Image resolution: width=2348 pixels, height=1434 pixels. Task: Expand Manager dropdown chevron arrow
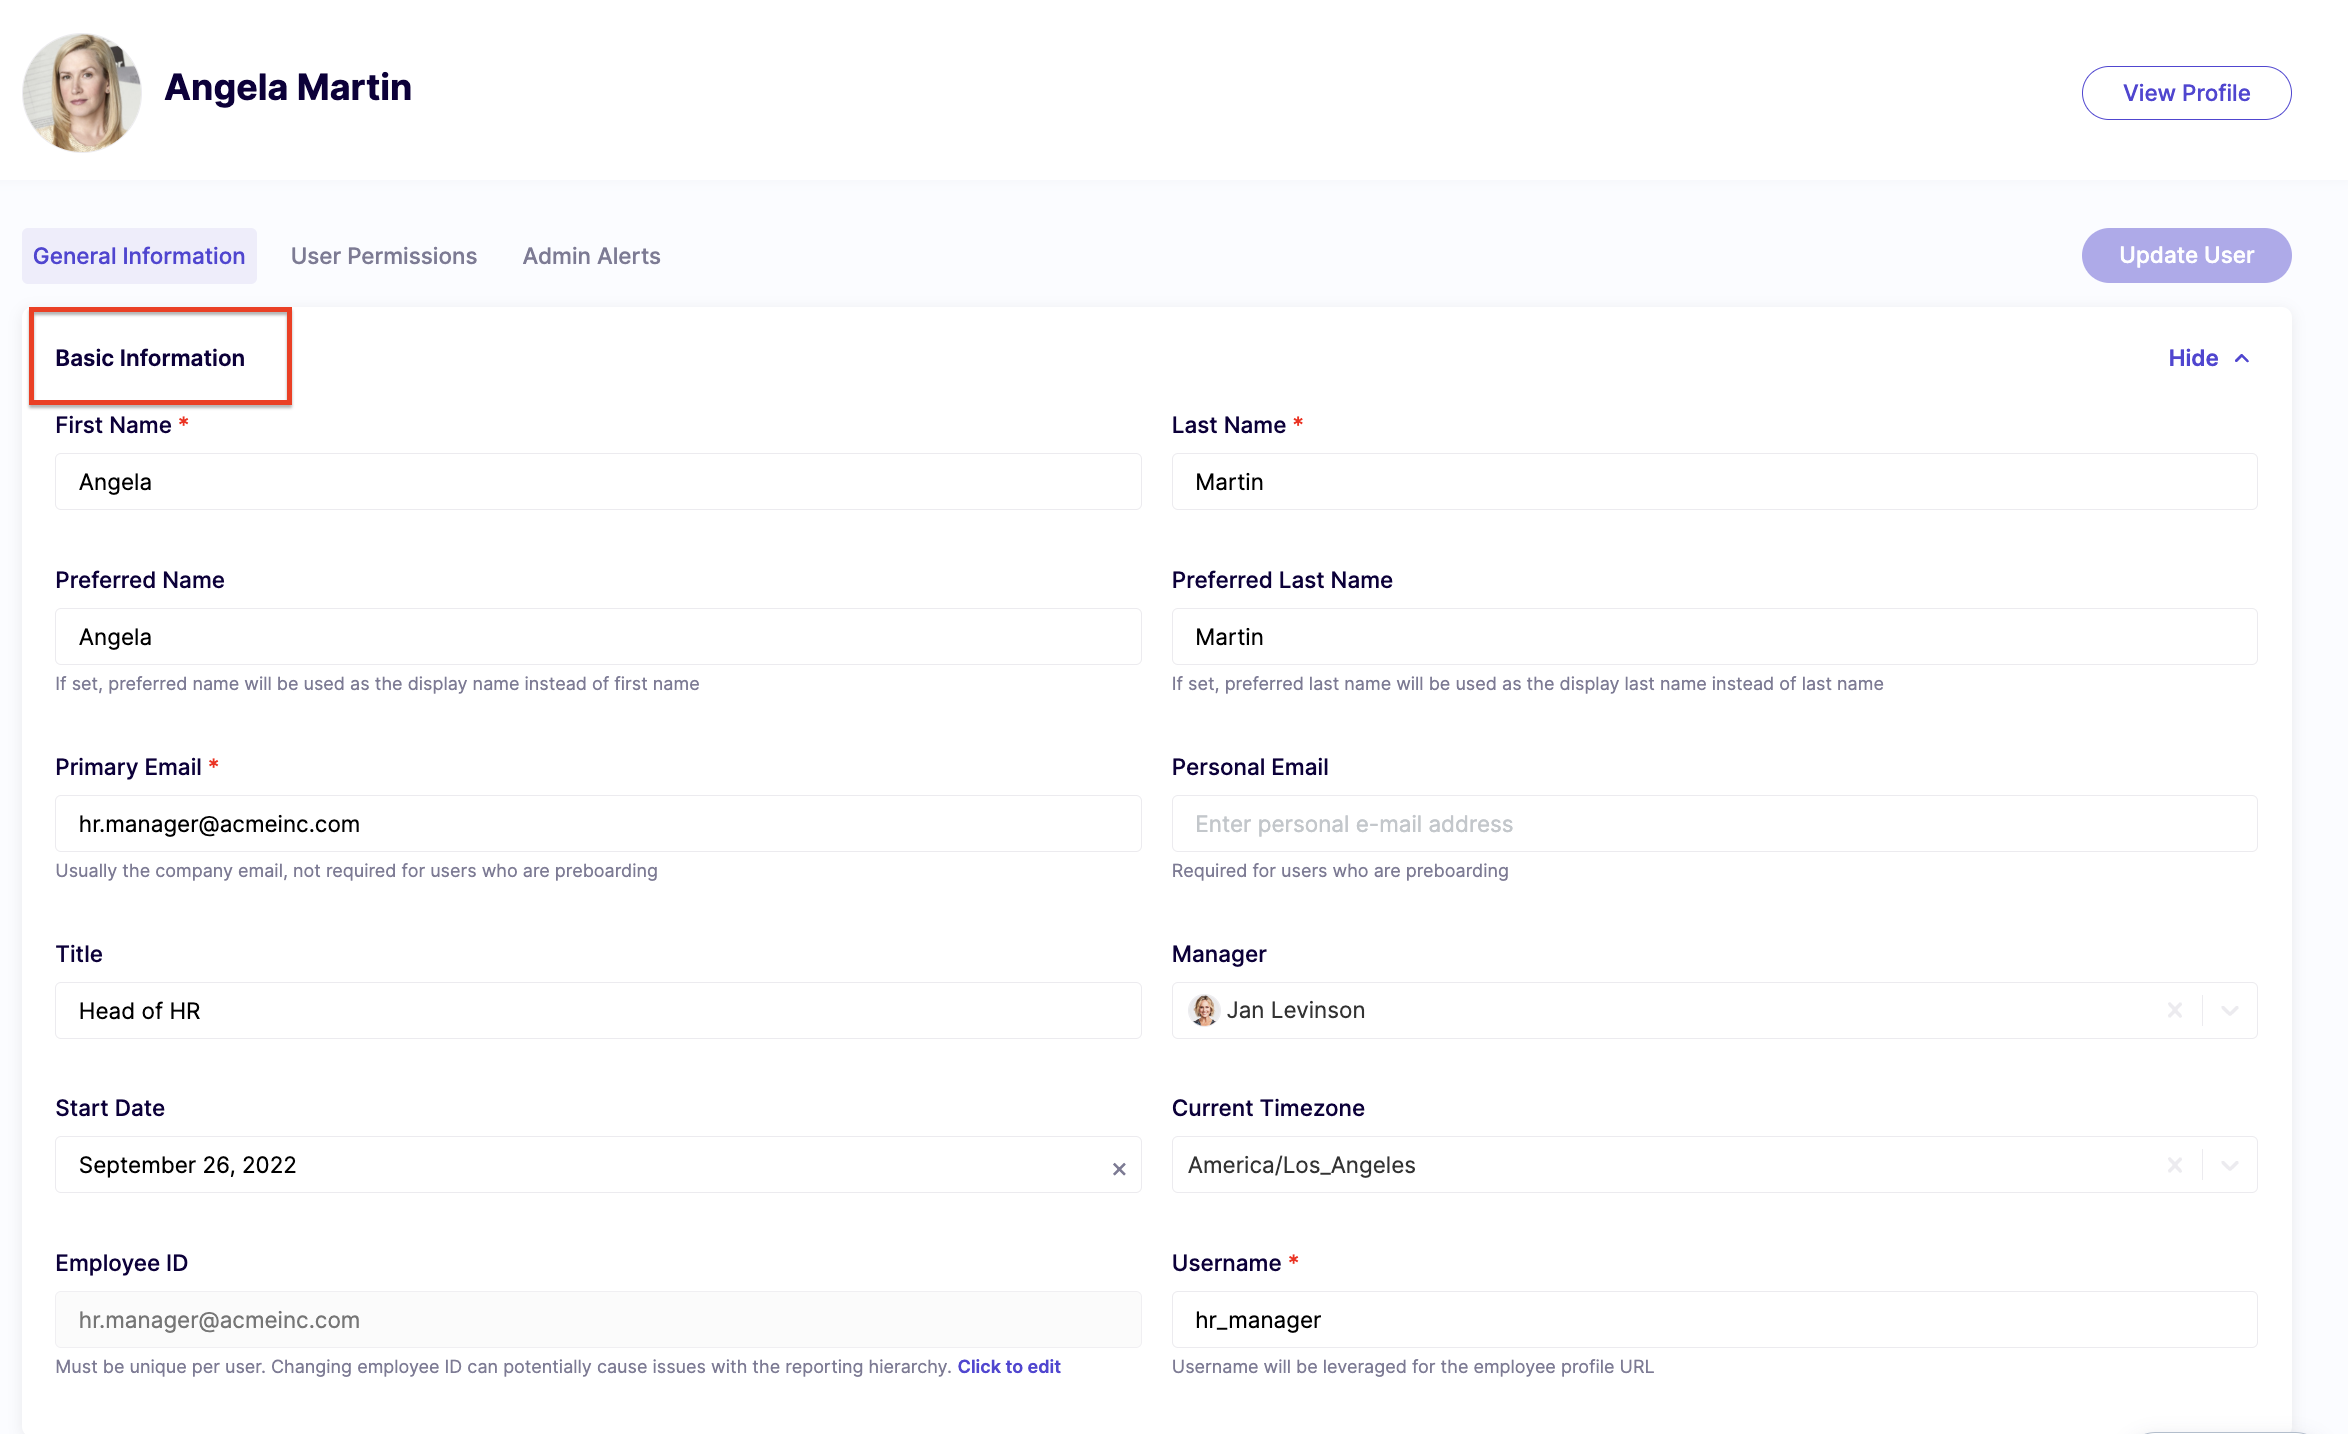[x=2229, y=1011]
